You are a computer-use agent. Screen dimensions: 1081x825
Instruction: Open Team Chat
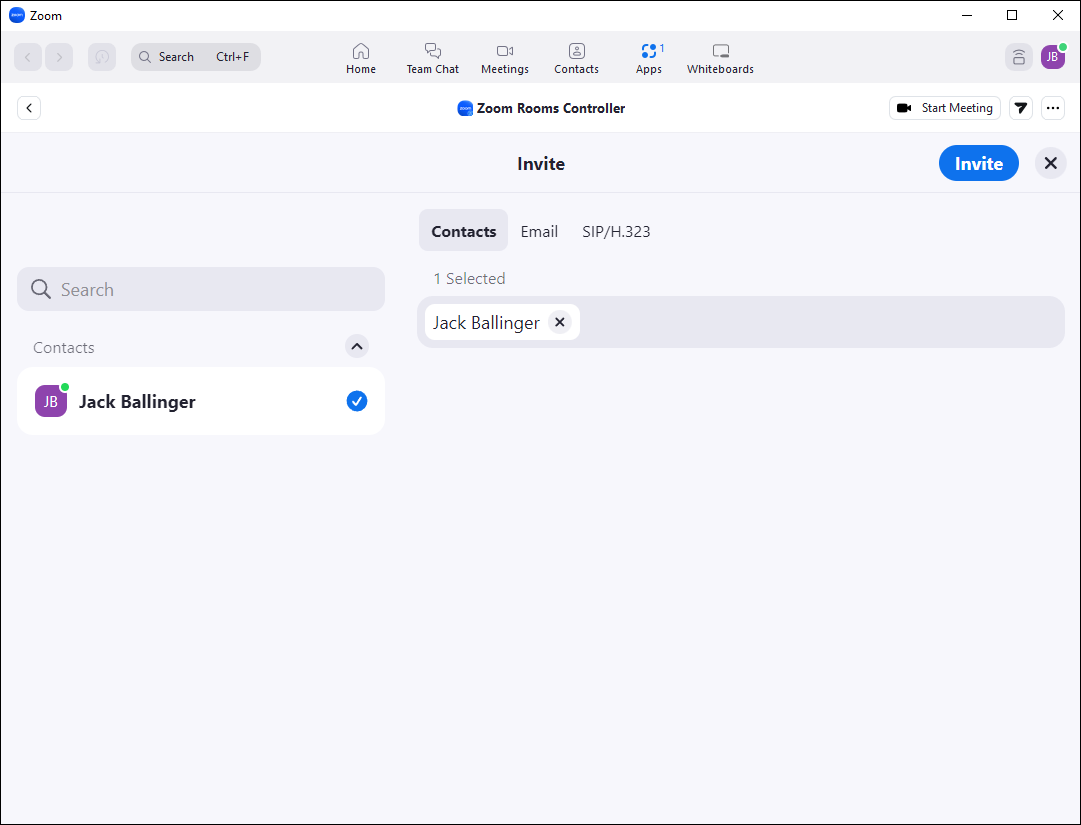tap(432, 59)
